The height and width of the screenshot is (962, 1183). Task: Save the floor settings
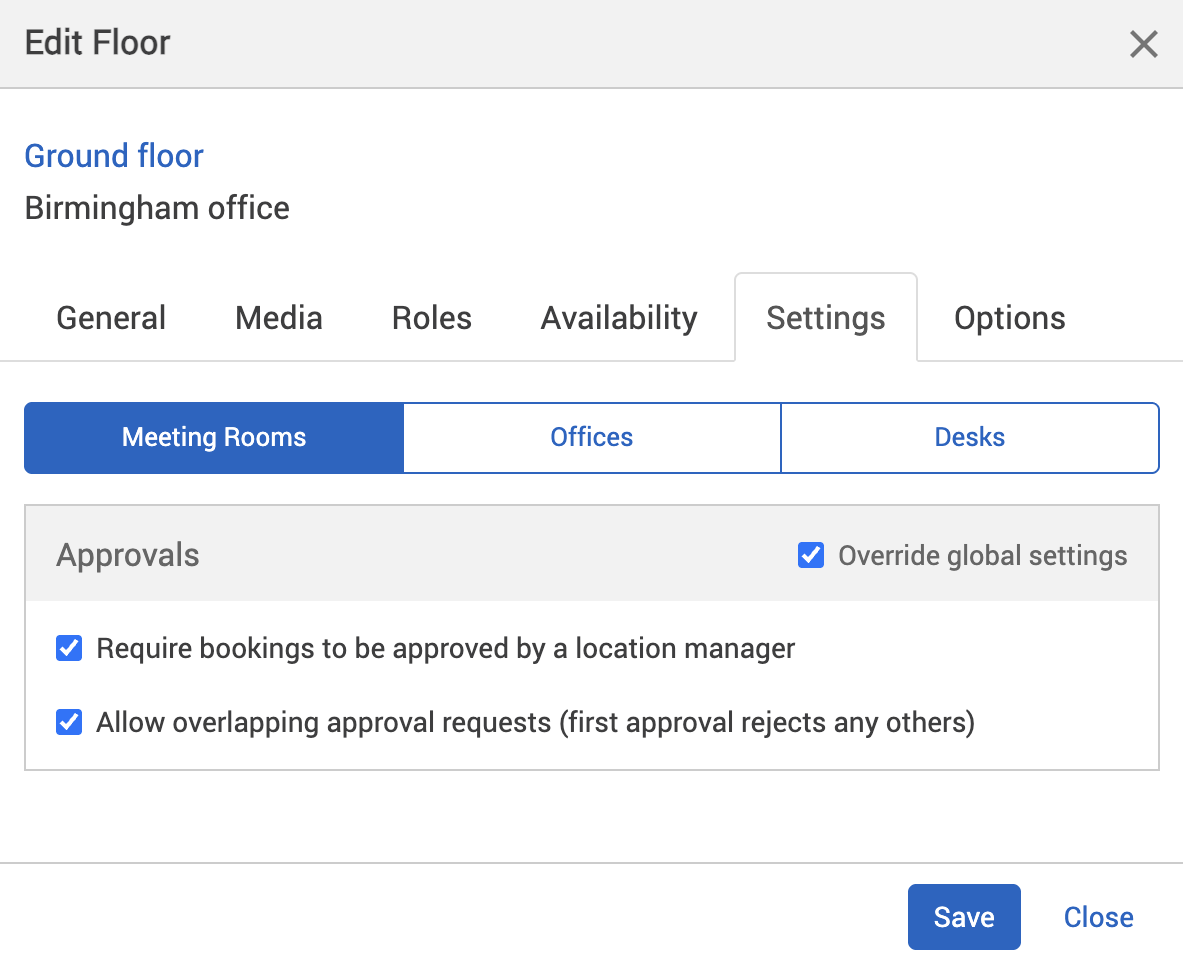tap(963, 916)
